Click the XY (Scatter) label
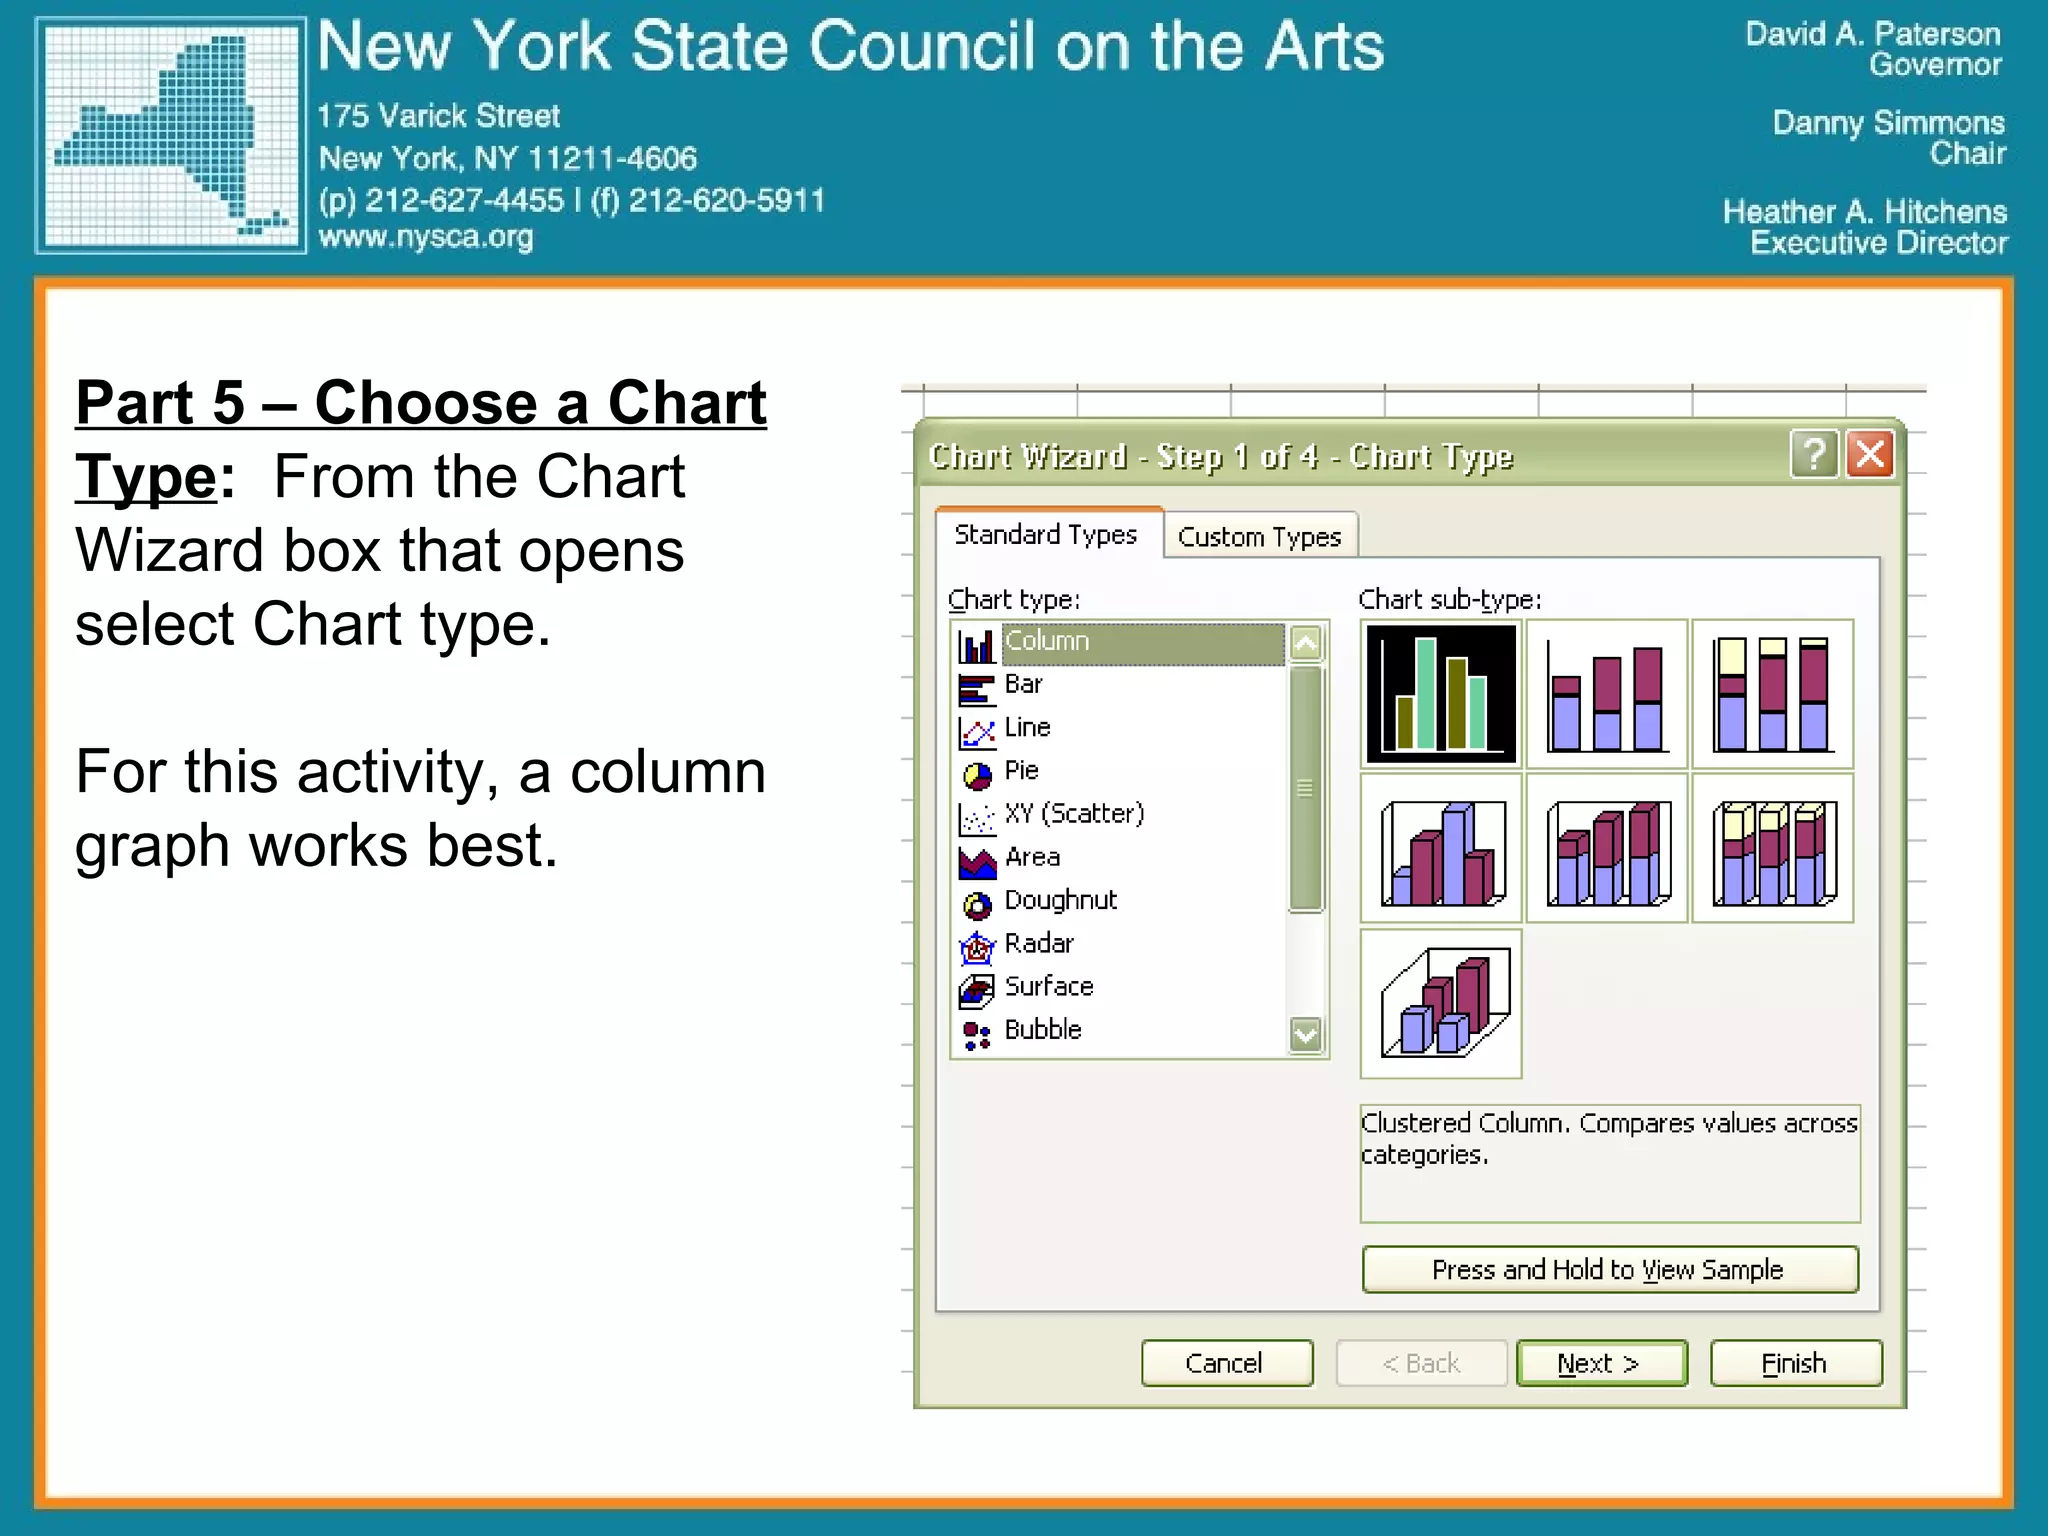 coord(1075,814)
